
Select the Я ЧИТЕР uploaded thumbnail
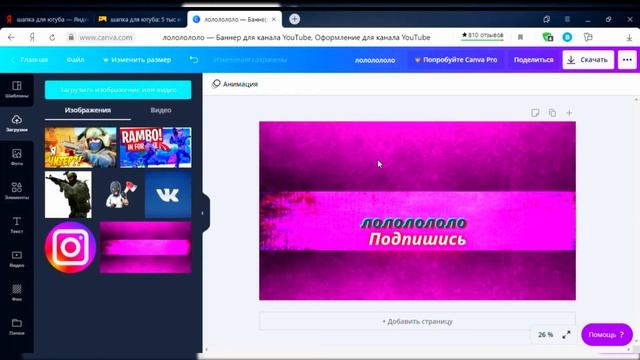pos(80,147)
